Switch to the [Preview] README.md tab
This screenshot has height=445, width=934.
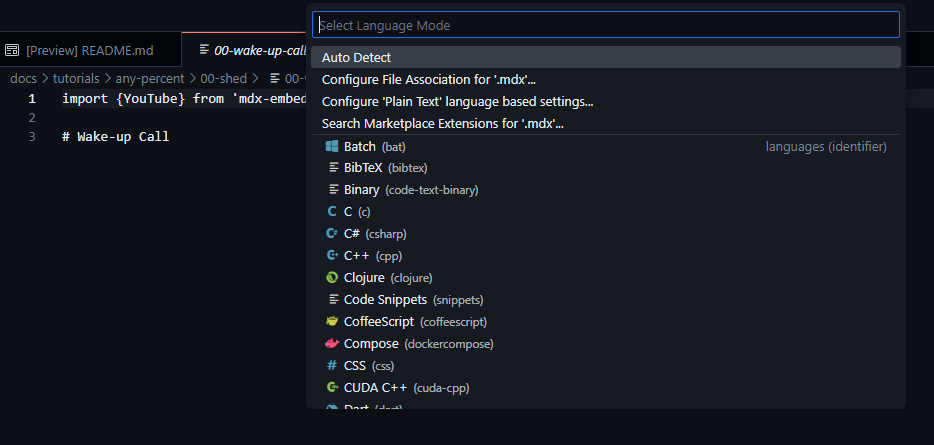89,50
